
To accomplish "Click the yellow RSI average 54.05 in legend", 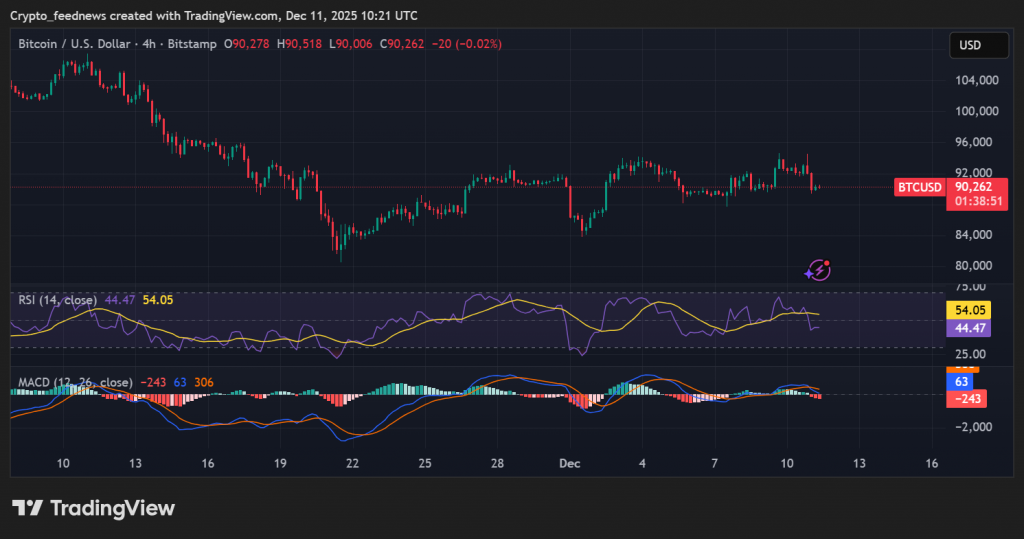I will (158, 300).
